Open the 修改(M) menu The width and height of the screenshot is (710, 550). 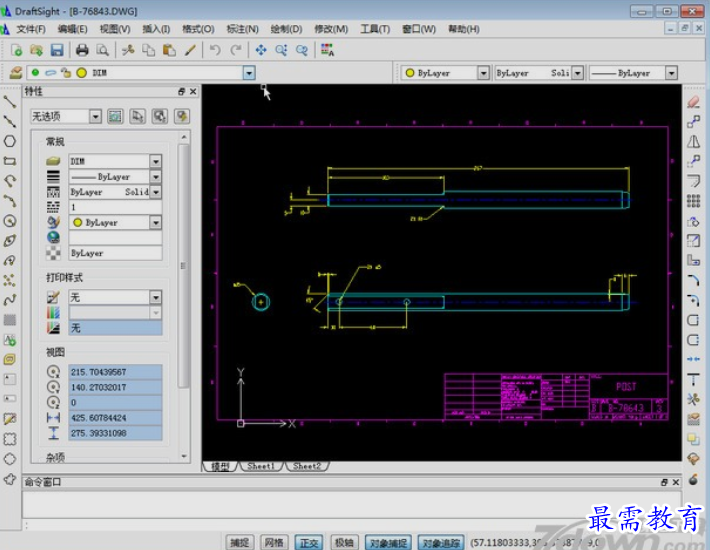(x=331, y=29)
